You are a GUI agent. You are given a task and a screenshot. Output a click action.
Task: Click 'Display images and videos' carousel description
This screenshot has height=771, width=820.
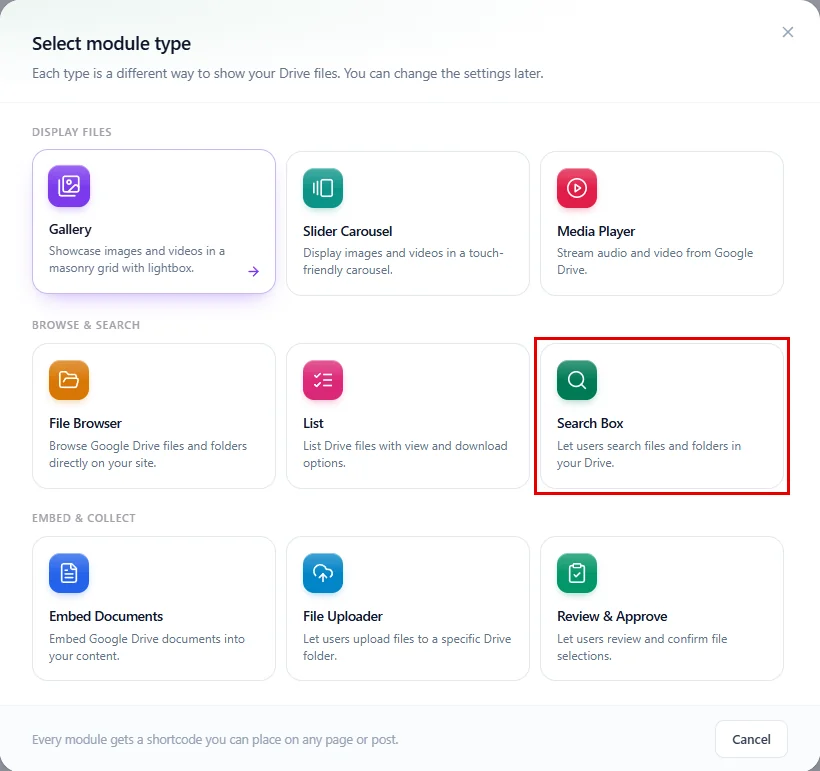403,261
